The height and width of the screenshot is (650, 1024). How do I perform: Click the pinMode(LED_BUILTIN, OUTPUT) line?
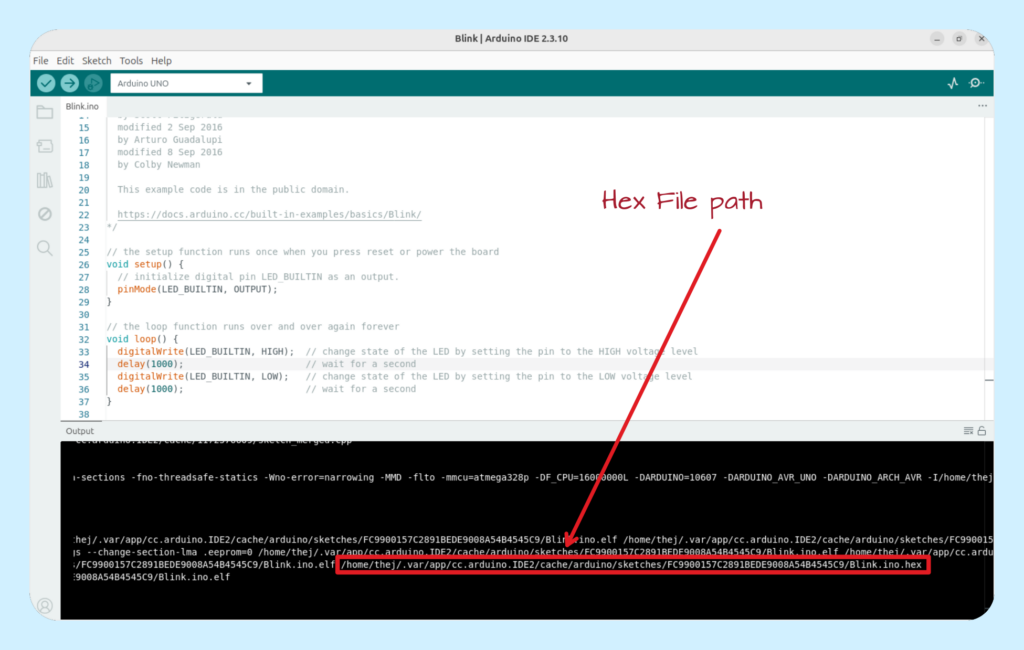197,289
